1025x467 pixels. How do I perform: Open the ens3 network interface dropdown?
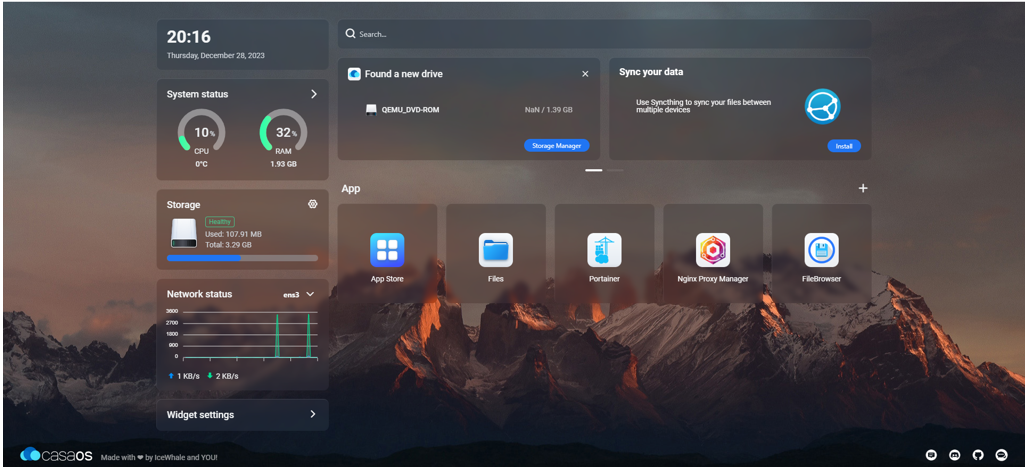299,294
